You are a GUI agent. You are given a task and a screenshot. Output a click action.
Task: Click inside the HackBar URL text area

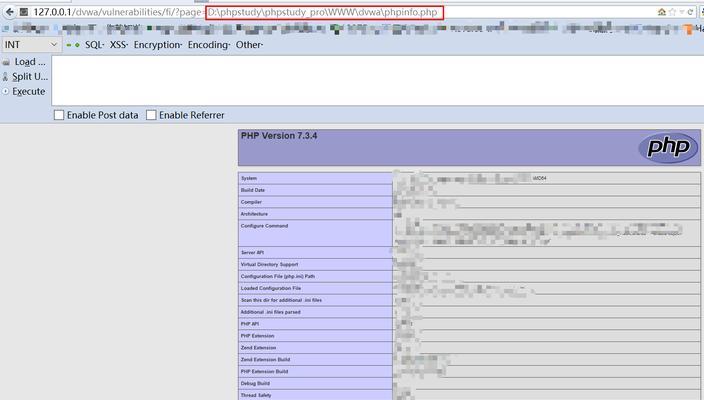[377, 81]
